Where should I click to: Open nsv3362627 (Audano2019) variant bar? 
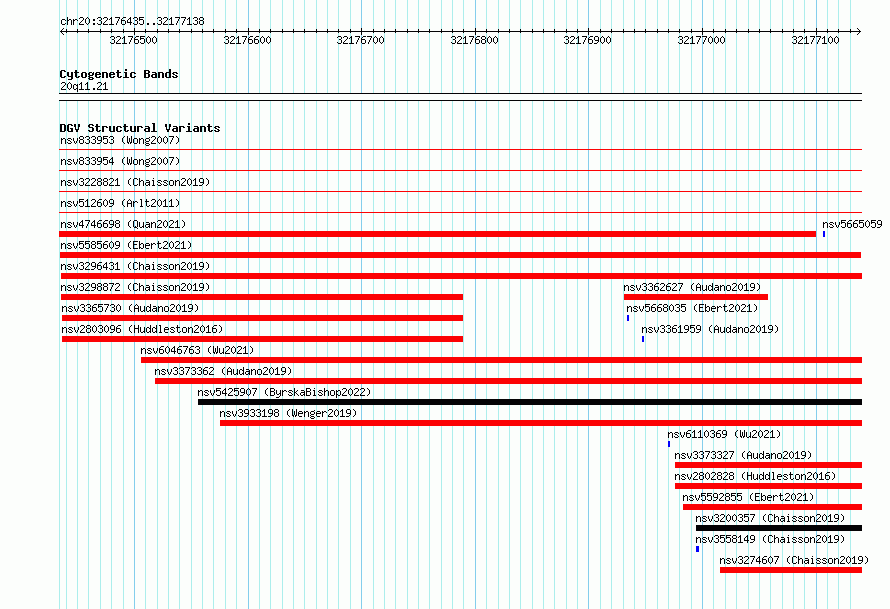tap(696, 297)
